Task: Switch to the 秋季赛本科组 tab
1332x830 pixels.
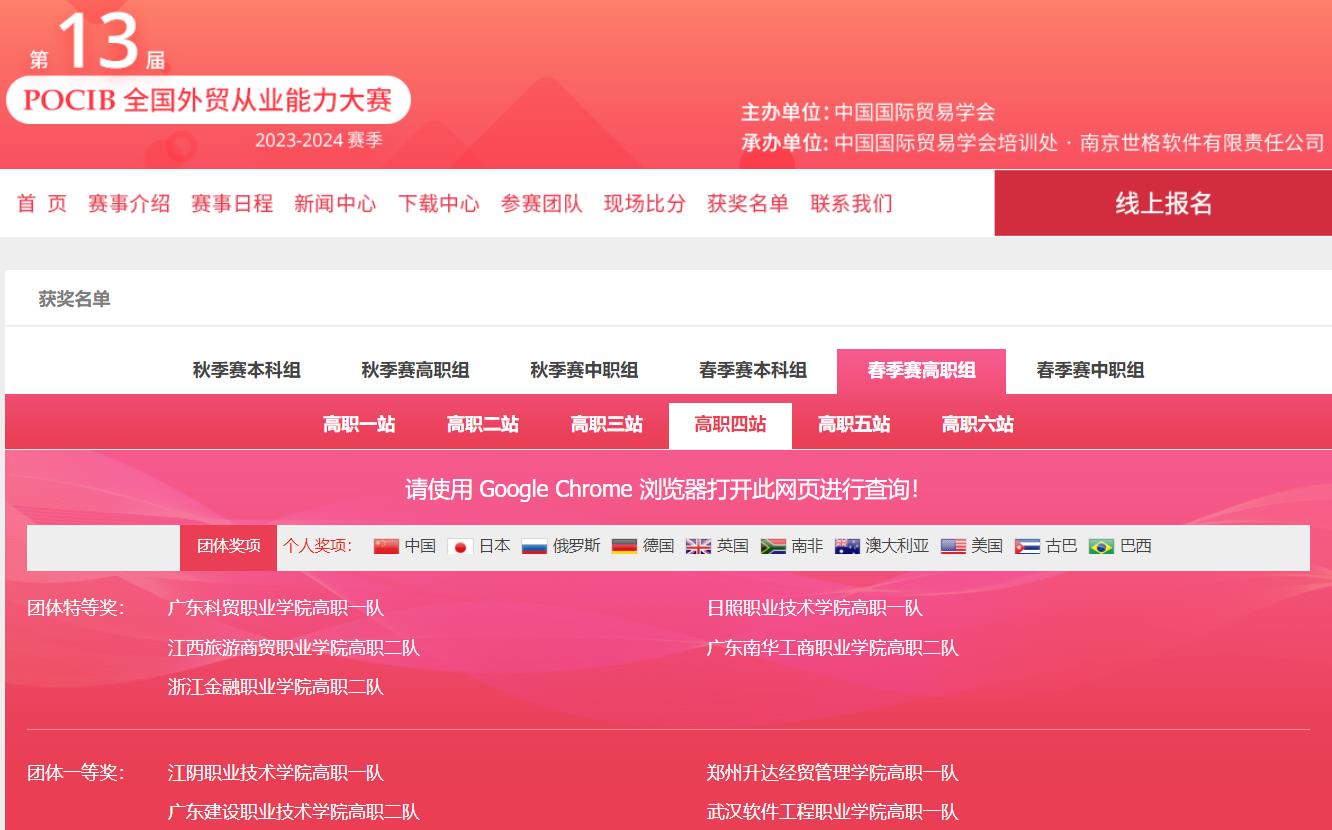Action: (x=246, y=370)
